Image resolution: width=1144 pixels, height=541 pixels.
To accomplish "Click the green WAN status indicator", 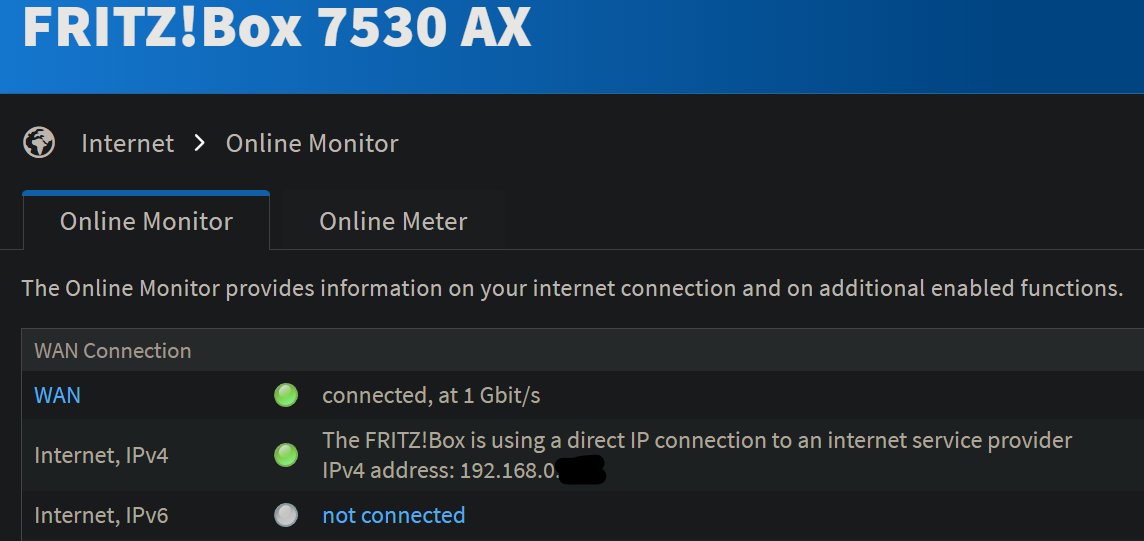I will pyautogui.click(x=286, y=395).
